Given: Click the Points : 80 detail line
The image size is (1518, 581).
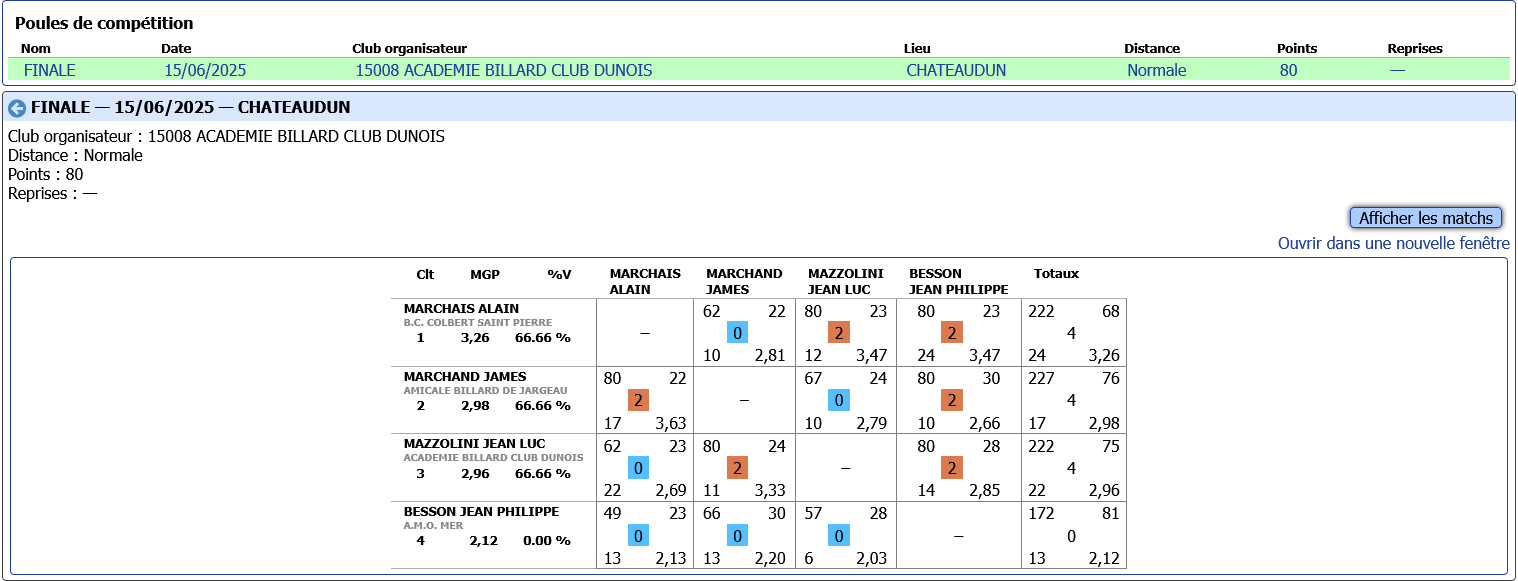Looking at the screenshot, I should (x=45, y=175).
